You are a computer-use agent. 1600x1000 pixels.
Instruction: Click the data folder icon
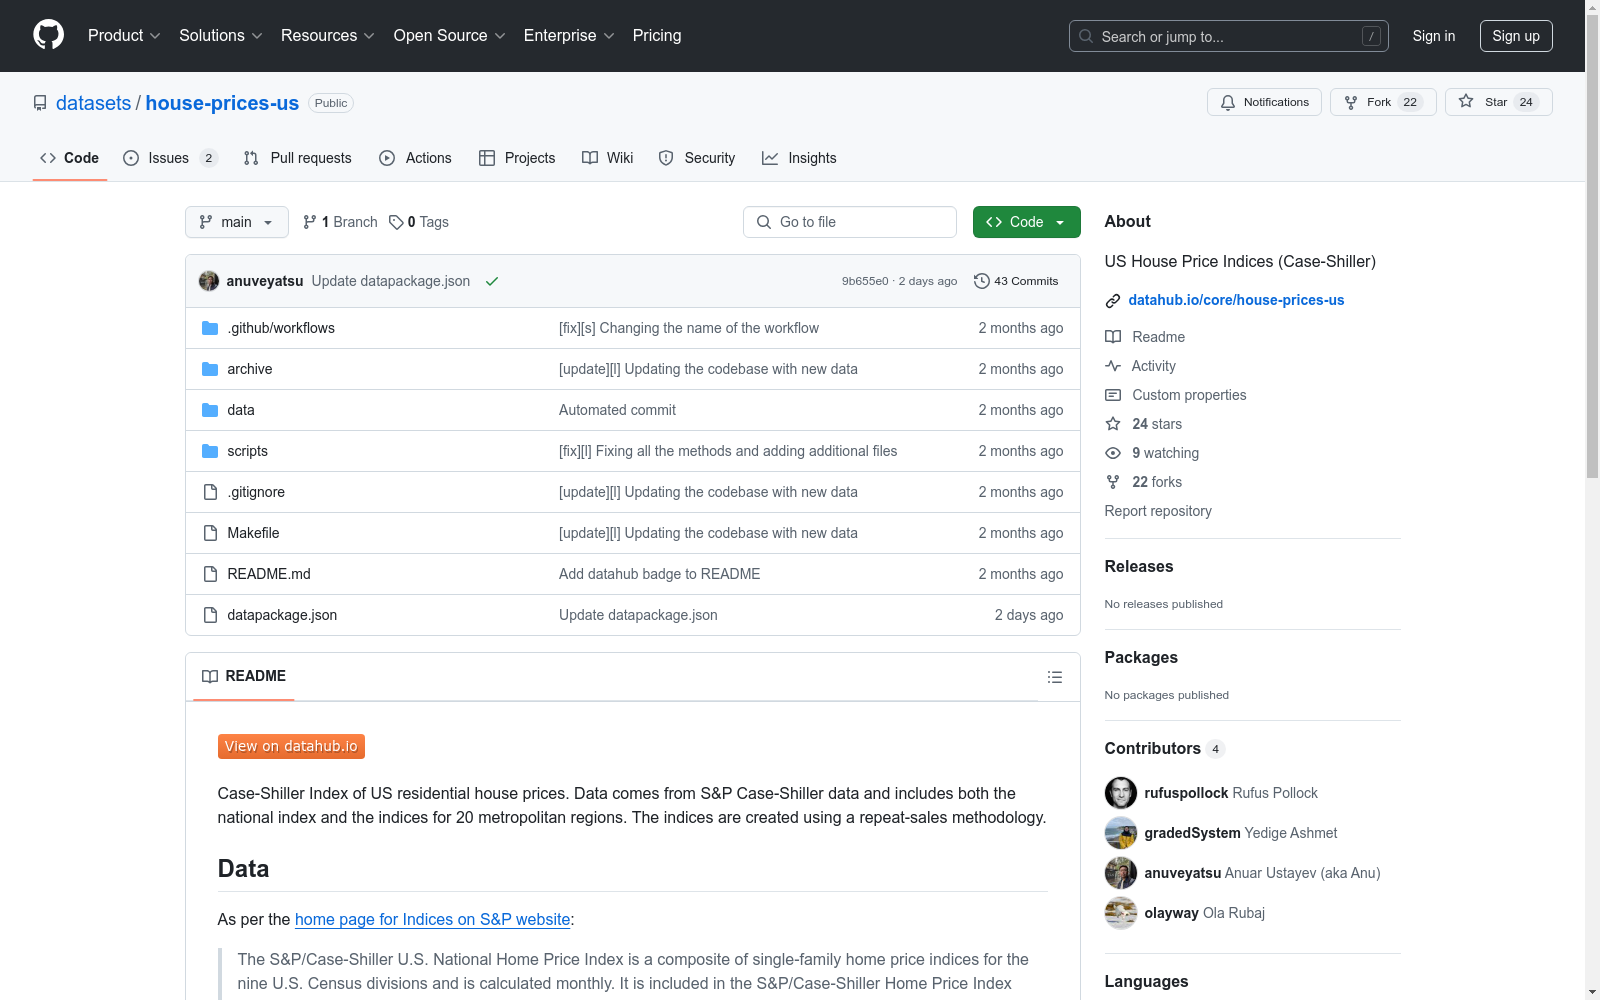click(x=210, y=410)
